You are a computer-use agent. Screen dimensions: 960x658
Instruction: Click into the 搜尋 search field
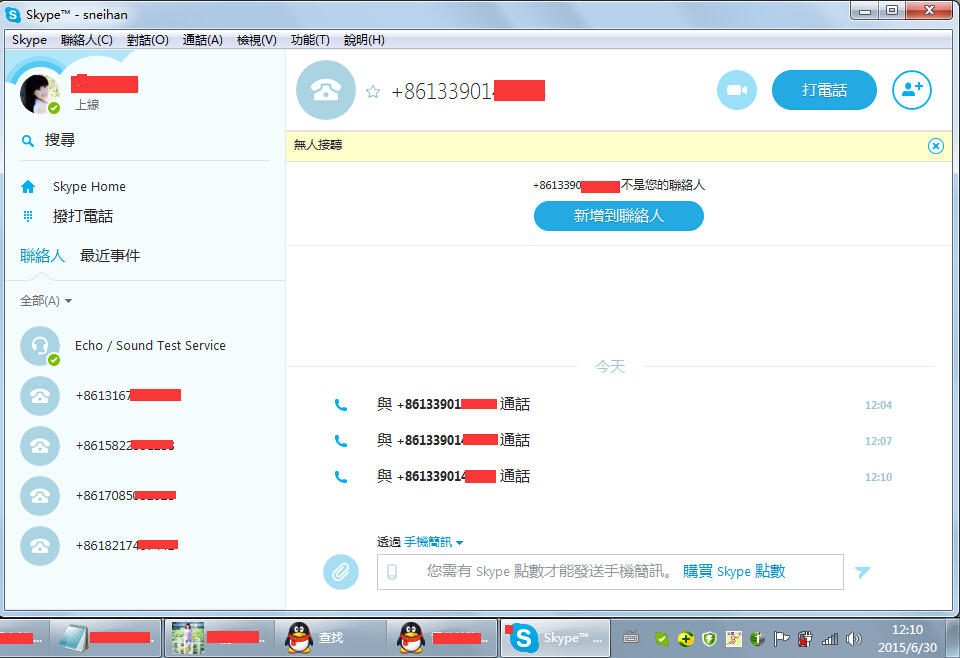click(144, 141)
